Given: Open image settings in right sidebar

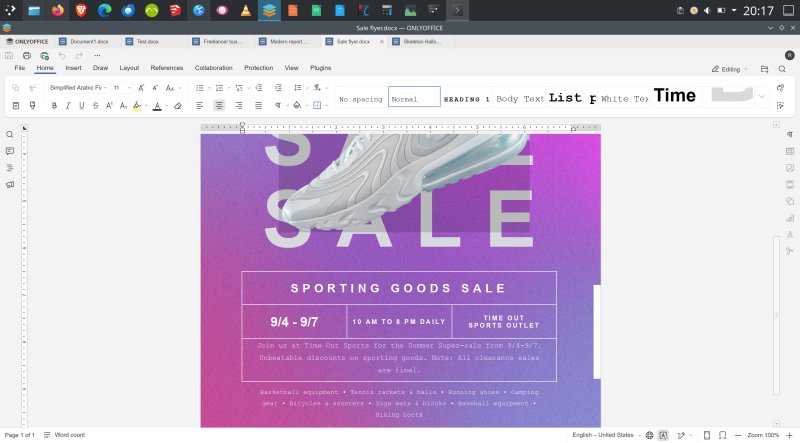Looking at the screenshot, I should [789, 167].
